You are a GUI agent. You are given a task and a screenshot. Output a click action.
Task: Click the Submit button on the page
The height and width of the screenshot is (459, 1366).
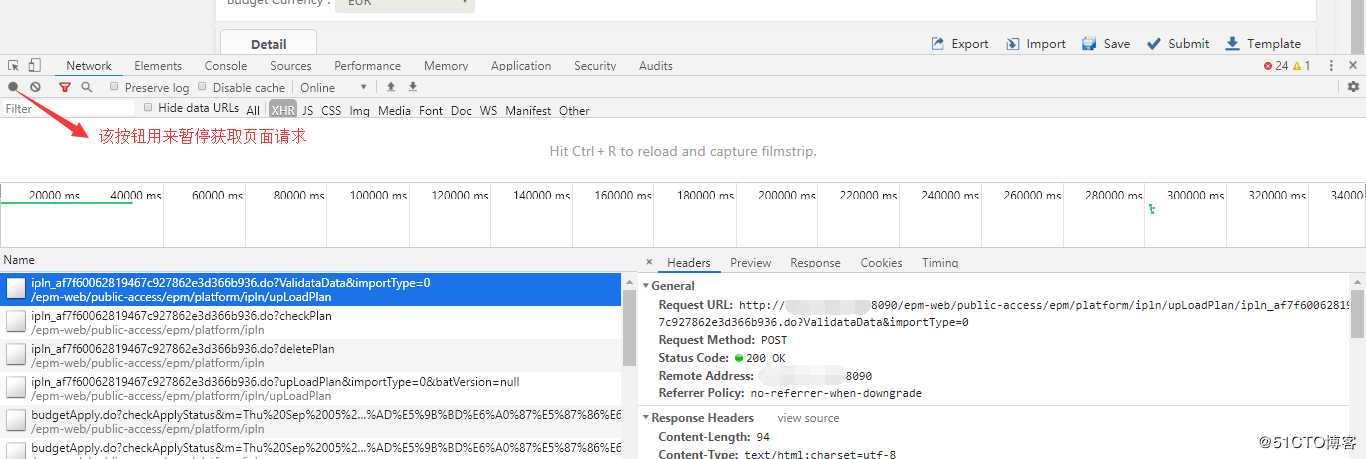tap(1177, 44)
